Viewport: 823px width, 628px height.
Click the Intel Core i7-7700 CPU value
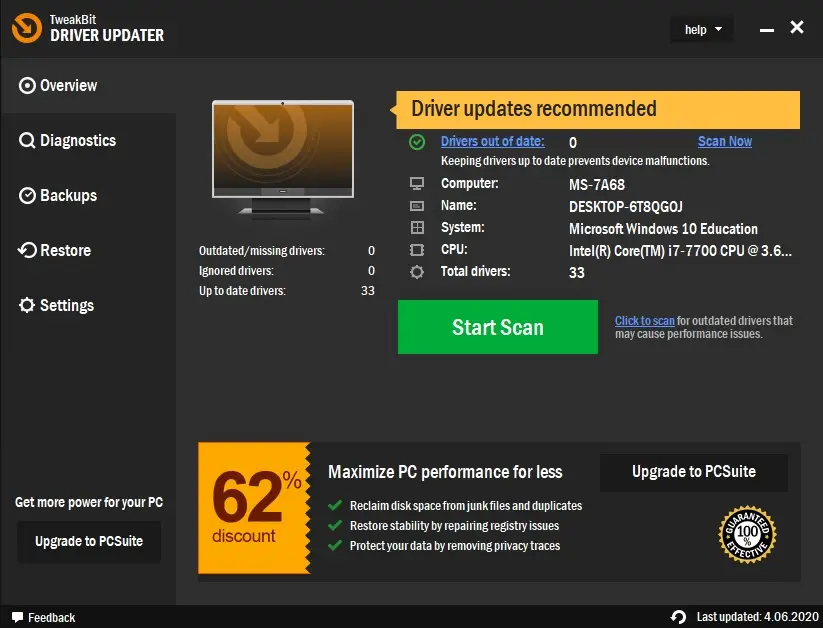pyautogui.click(x=680, y=251)
